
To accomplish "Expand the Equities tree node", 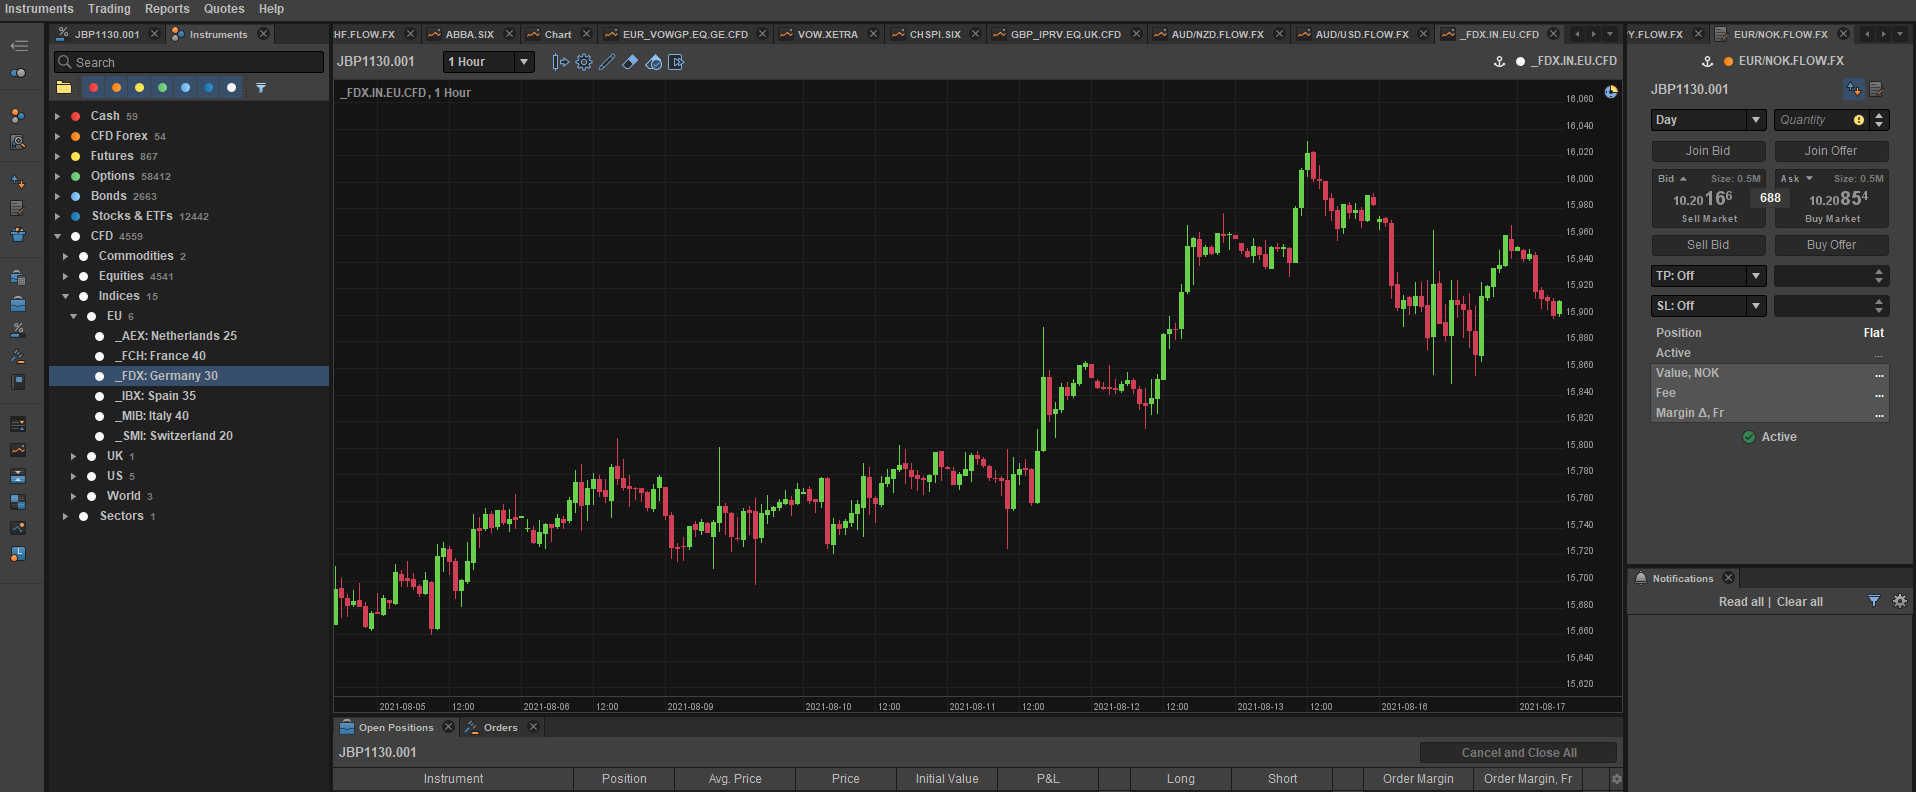I will coord(65,276).
